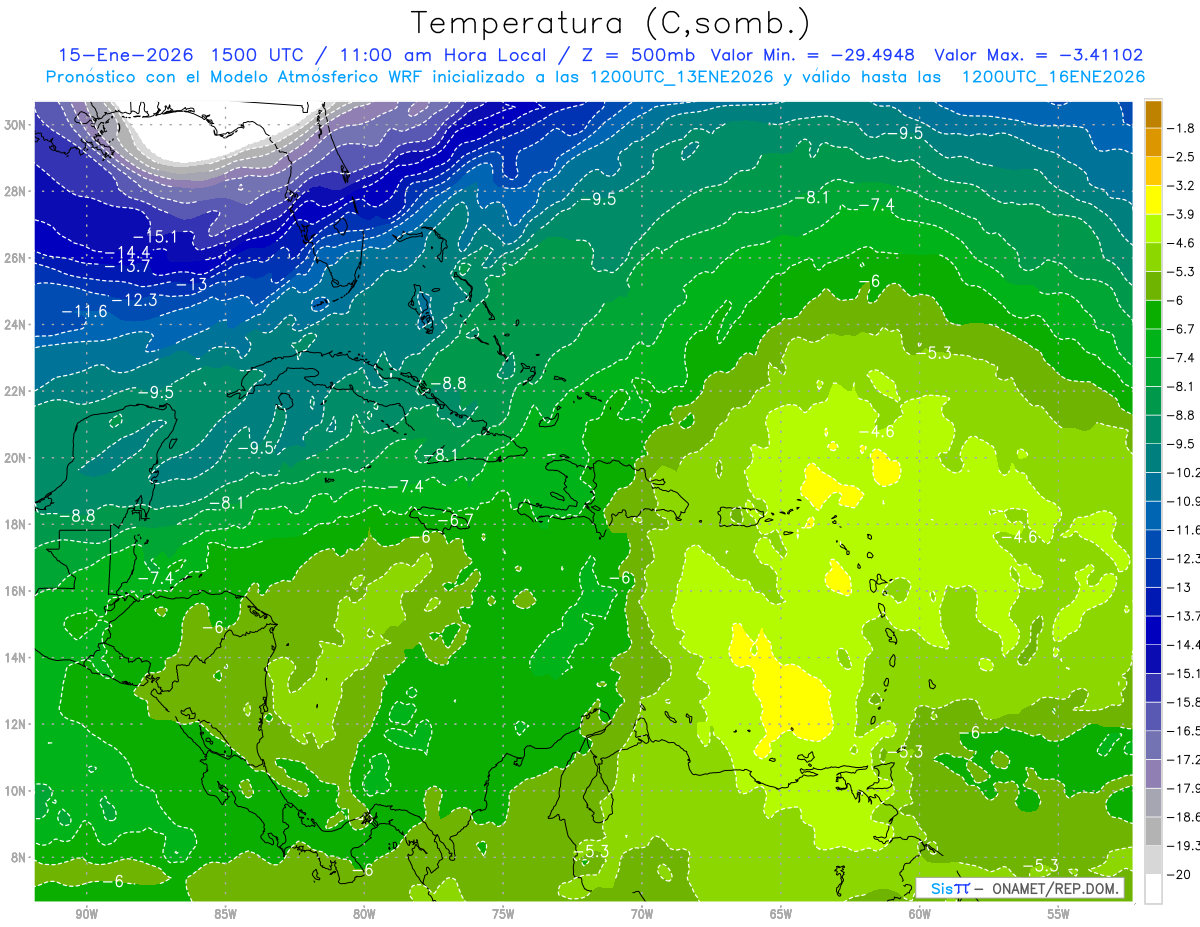
Task: Click the 75W longitude axis label
Action: pos(503,915)
